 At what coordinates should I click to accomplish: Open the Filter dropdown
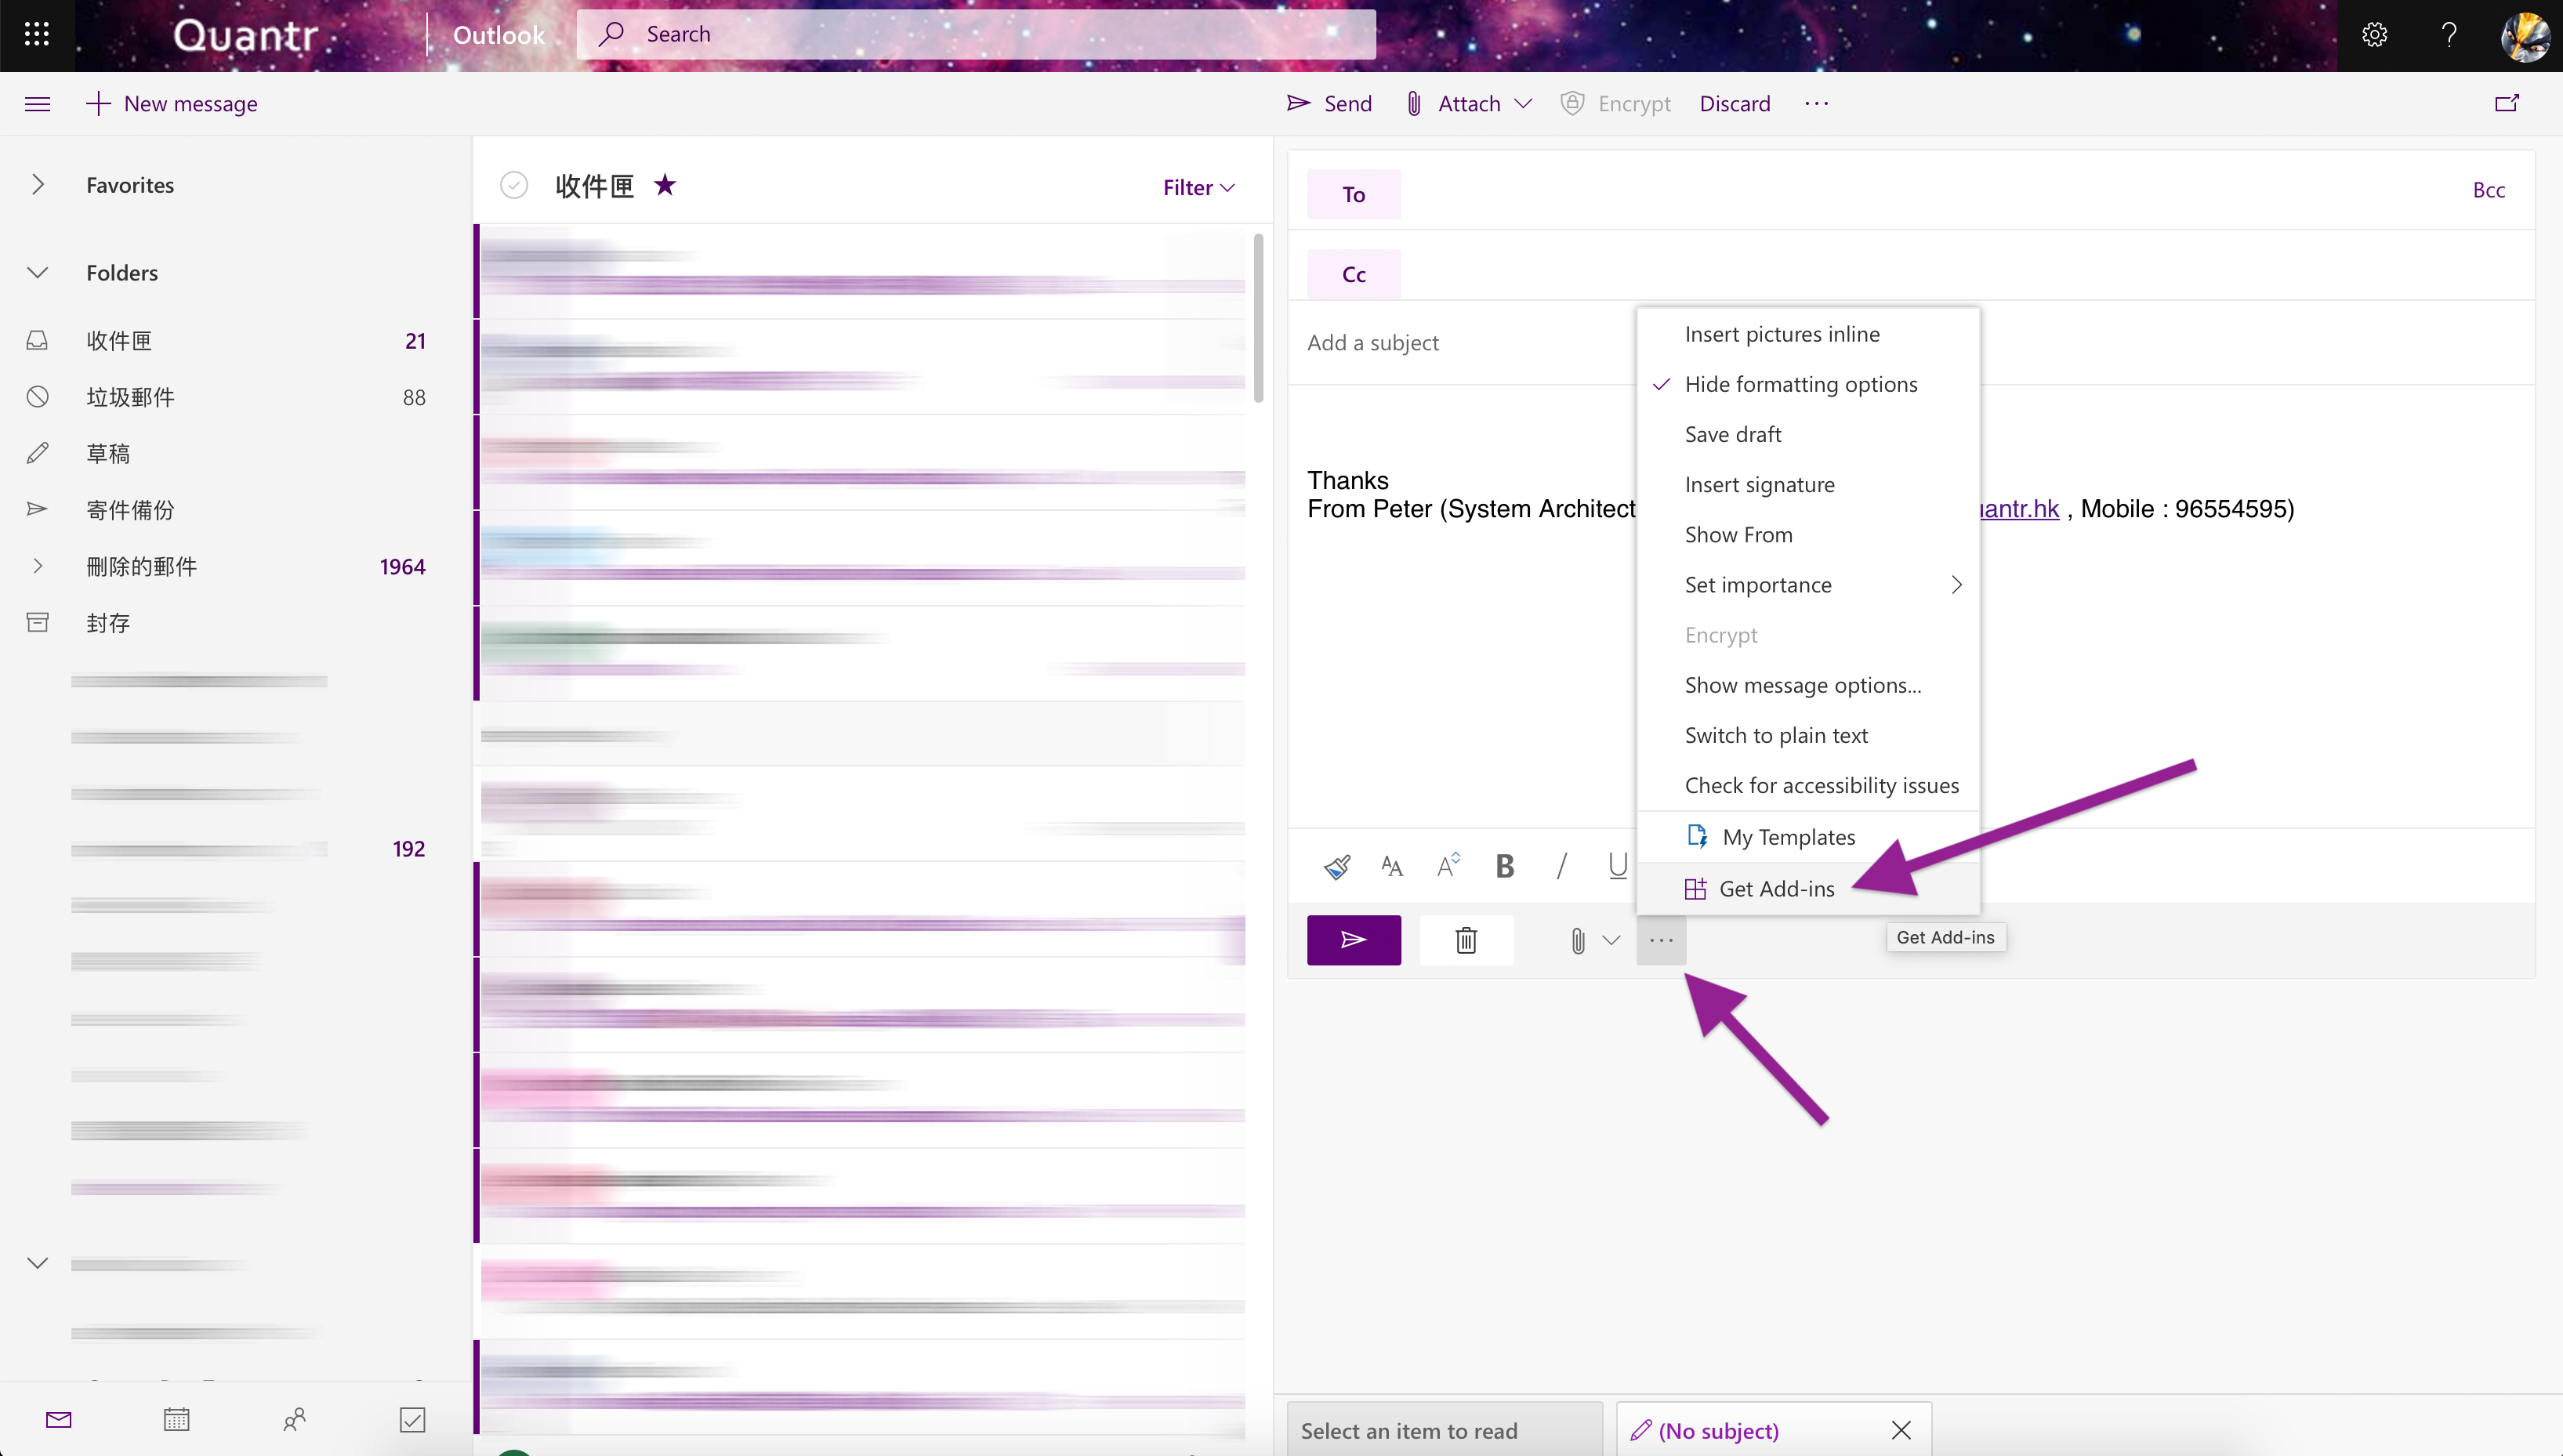coord(1197,187)
